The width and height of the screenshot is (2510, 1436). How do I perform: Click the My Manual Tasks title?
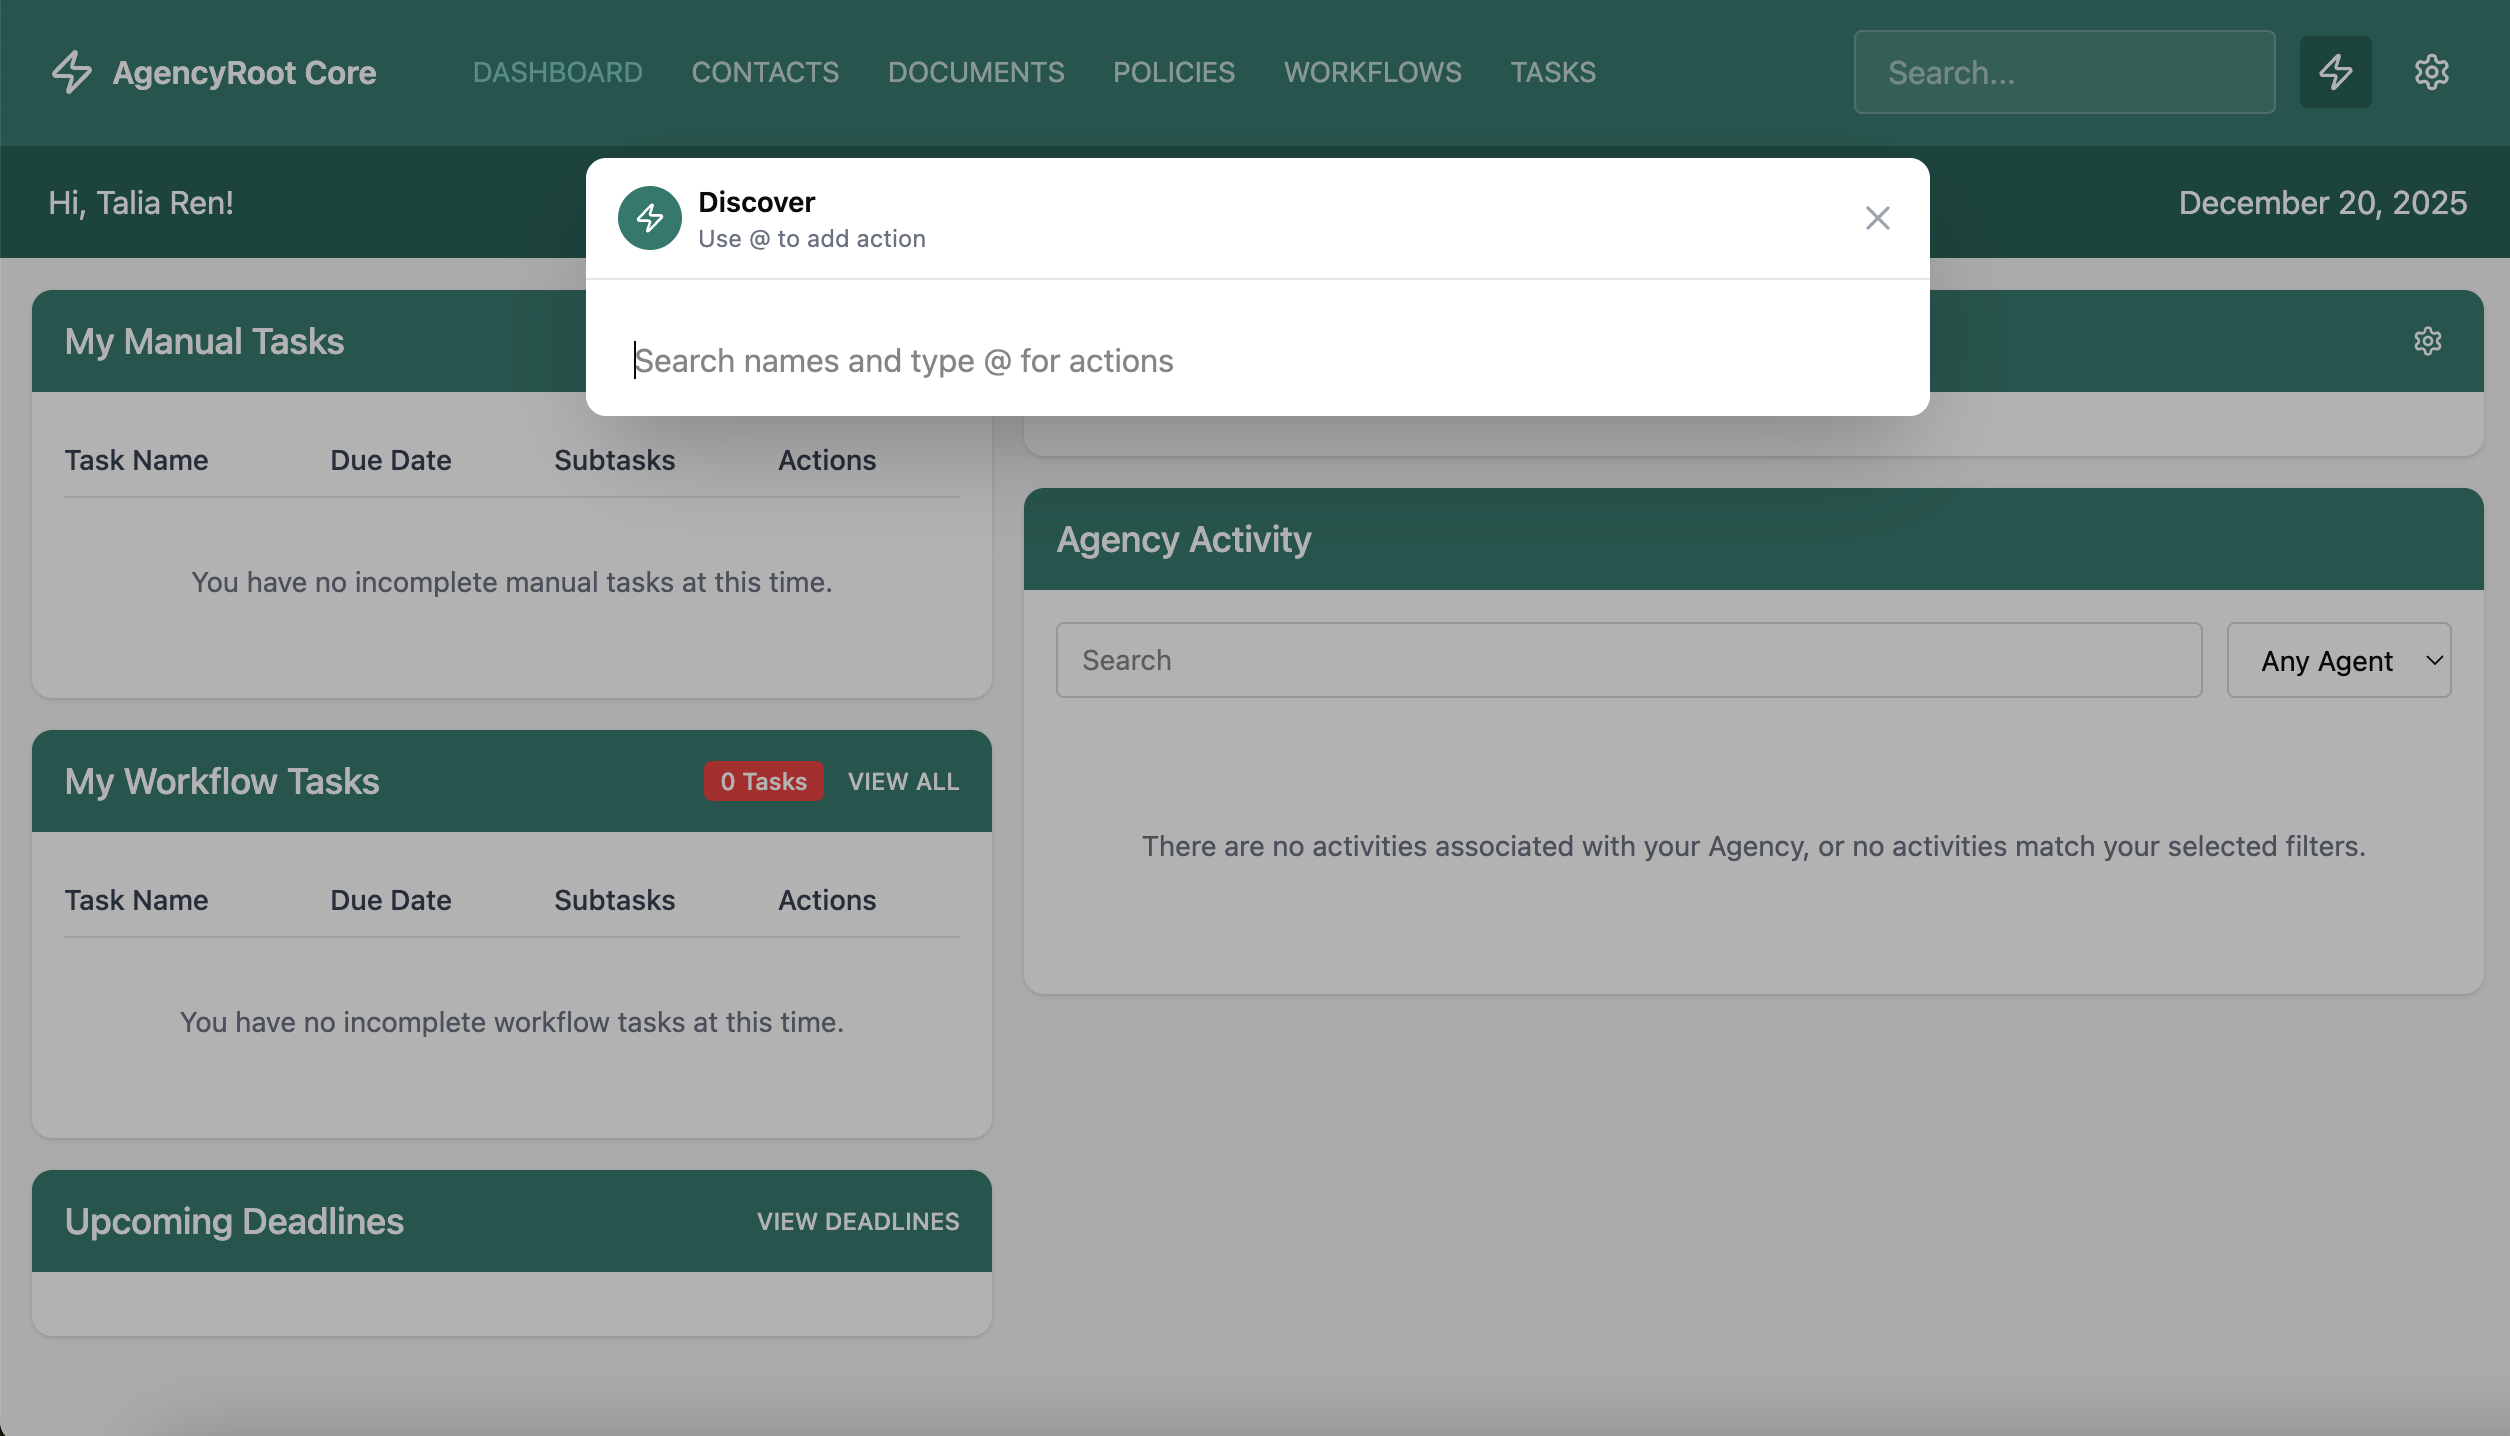204,341
